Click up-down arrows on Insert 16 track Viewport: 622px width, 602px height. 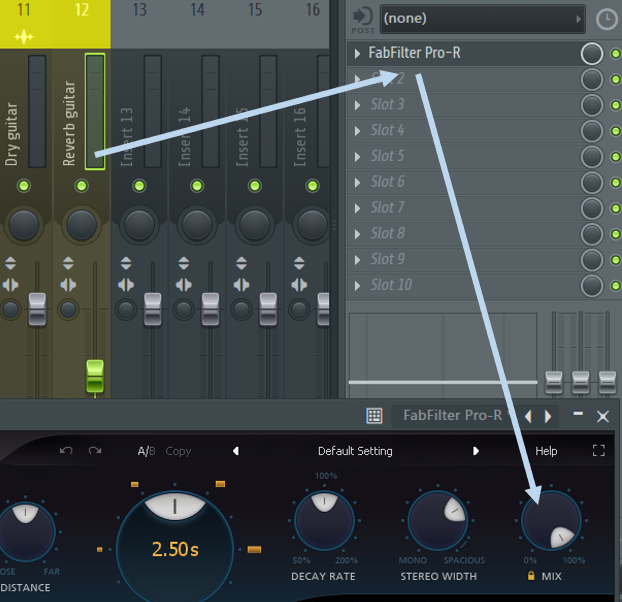[299, 263]
